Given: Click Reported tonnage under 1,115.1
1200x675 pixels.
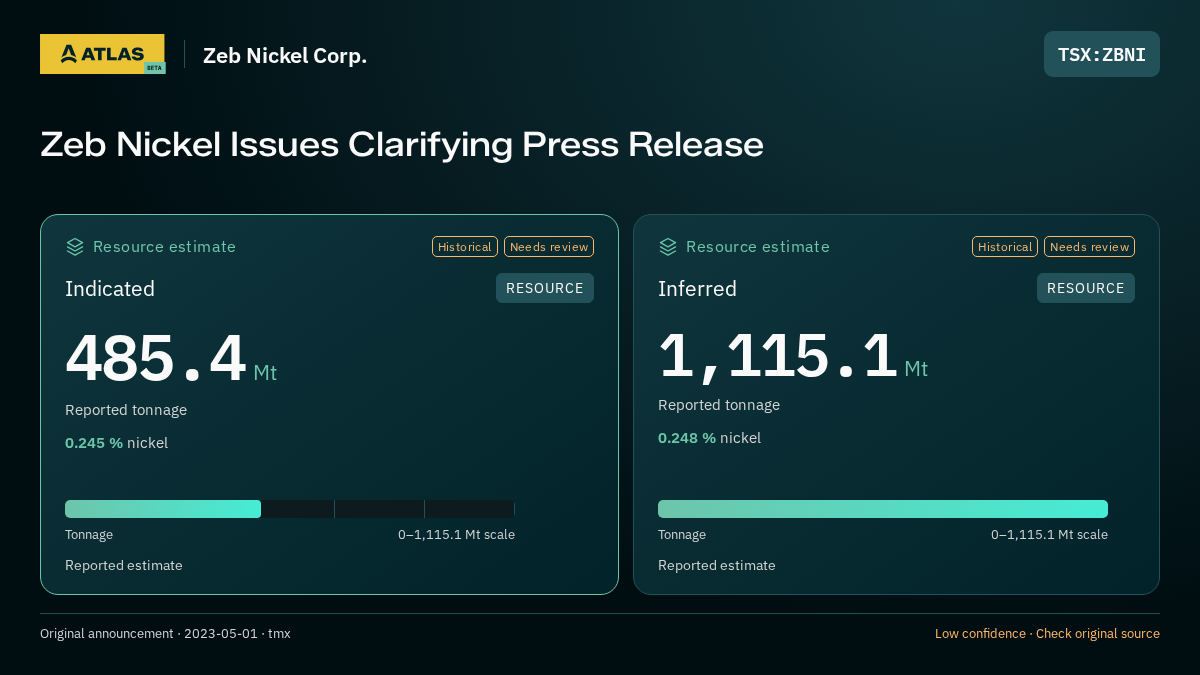Looking at the screenshot, I should tap(719, 405).
